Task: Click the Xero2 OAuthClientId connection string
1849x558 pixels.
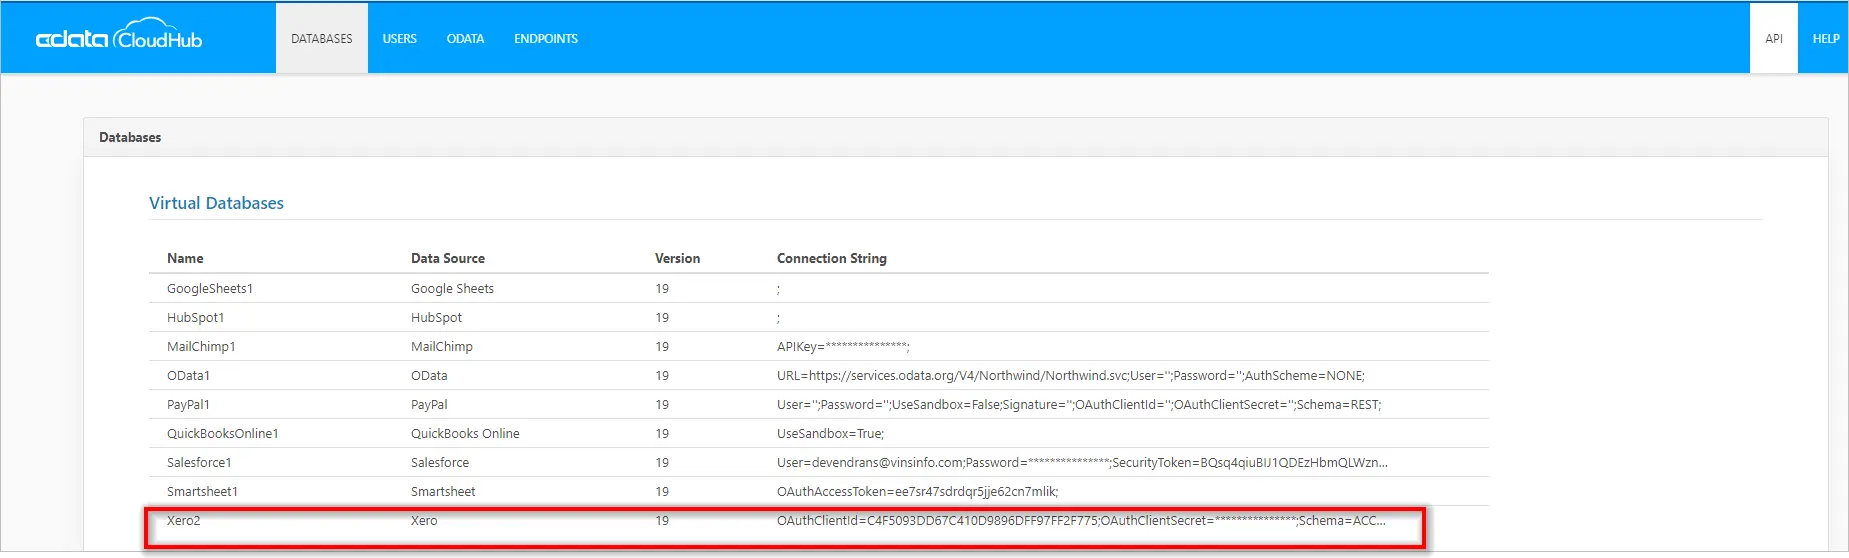Action: 1081,520
